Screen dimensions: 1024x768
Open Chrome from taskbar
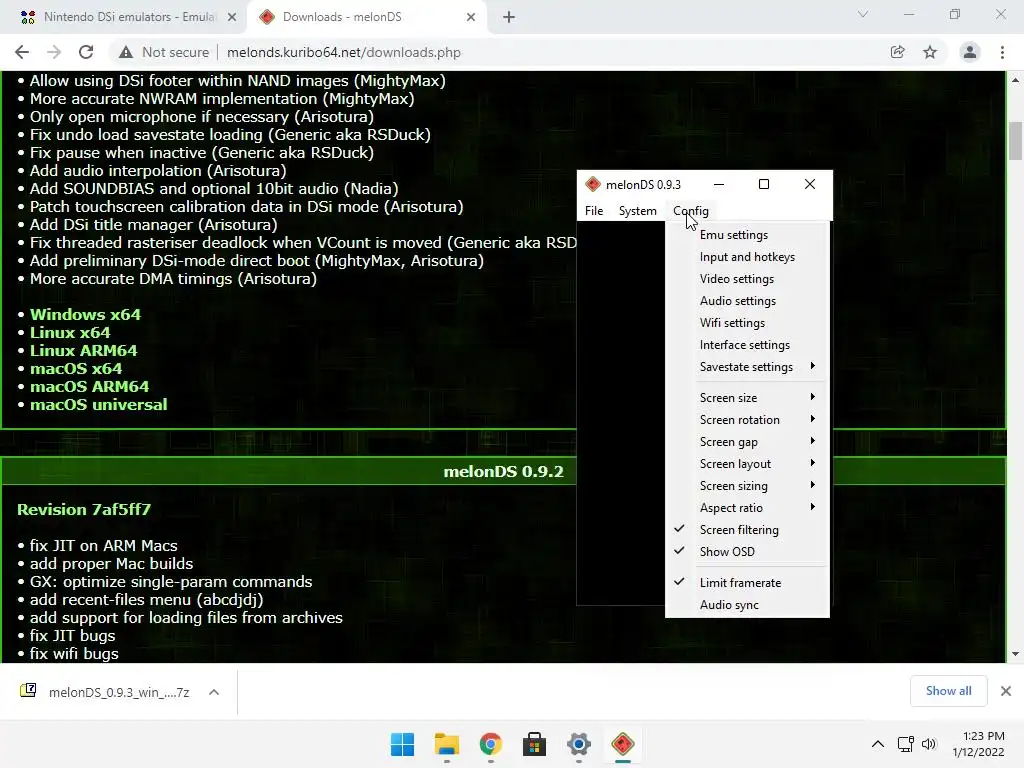490,744
